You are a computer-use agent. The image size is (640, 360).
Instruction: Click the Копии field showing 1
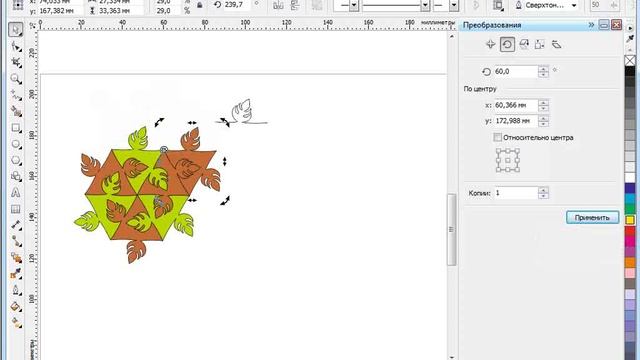(x=516, y=193)
